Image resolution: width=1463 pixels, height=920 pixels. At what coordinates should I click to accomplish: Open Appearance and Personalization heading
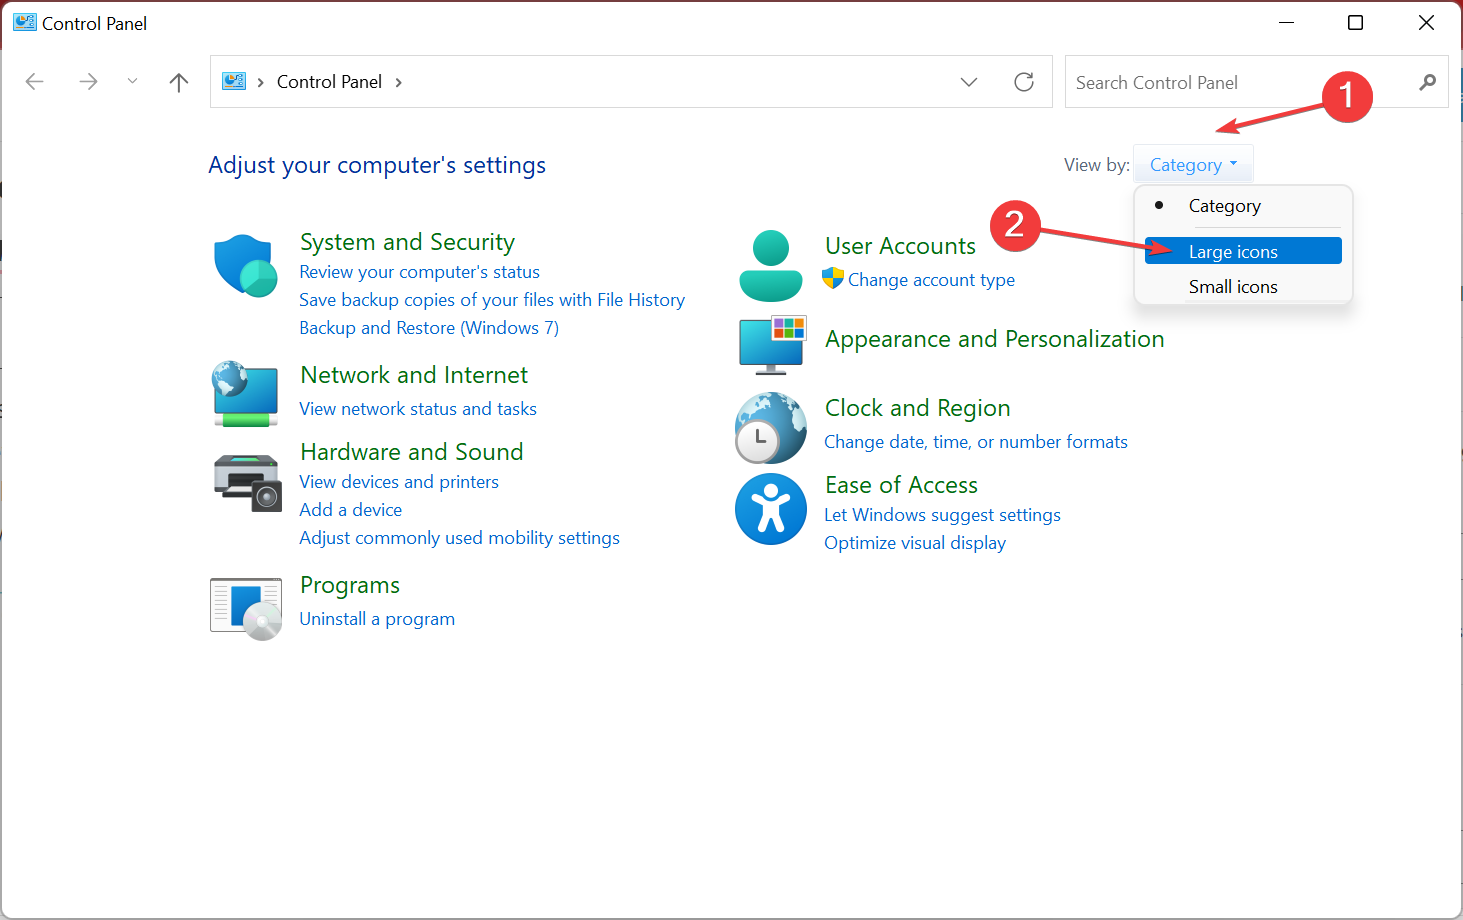point(994,339)
